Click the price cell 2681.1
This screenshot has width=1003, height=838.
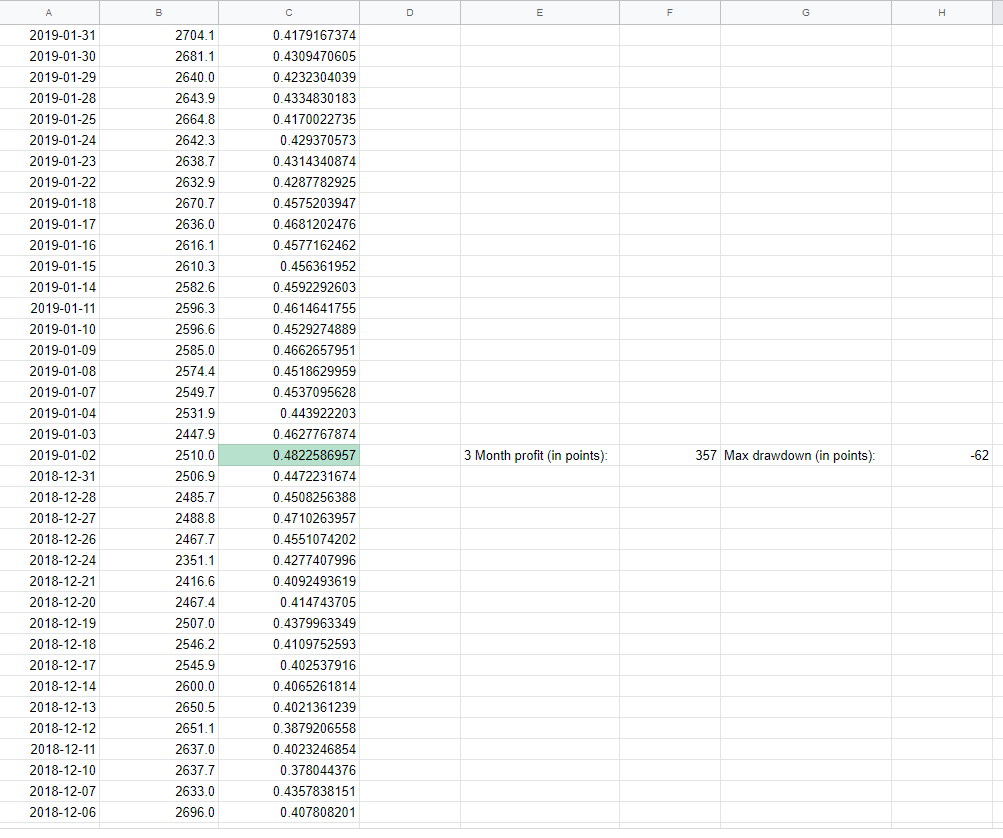pos(159,56)
